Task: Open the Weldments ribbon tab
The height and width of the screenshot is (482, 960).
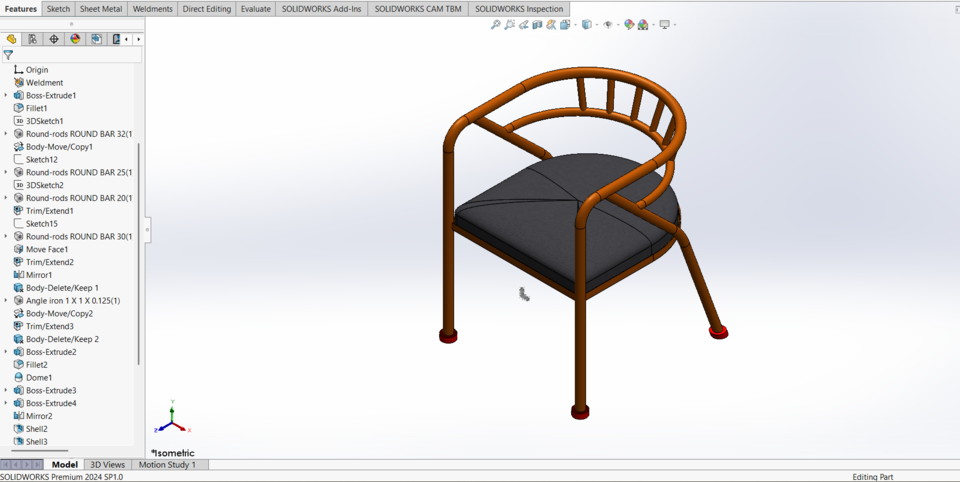Action: pos(152,9)
